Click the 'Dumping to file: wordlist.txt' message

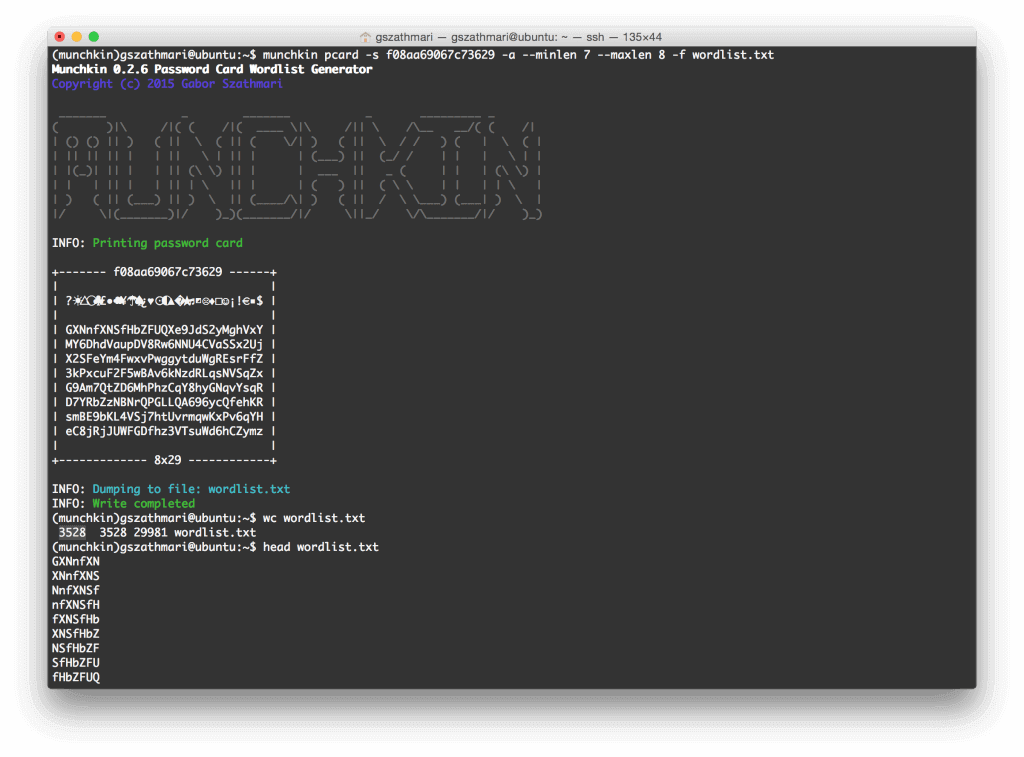coord(191,489)
